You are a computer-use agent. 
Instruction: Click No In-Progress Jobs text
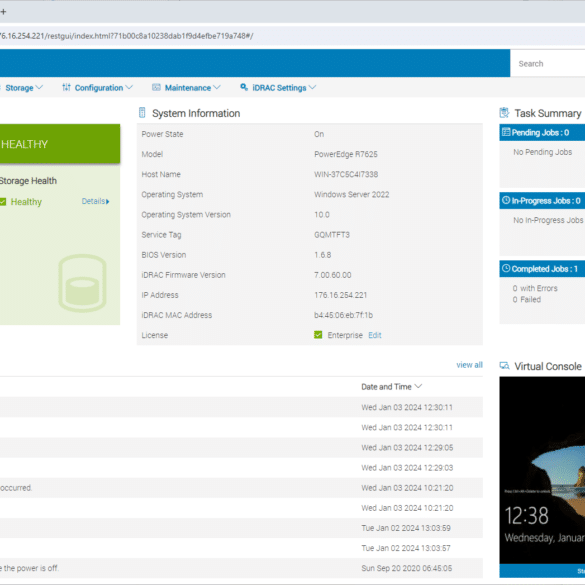pos(548,220)
